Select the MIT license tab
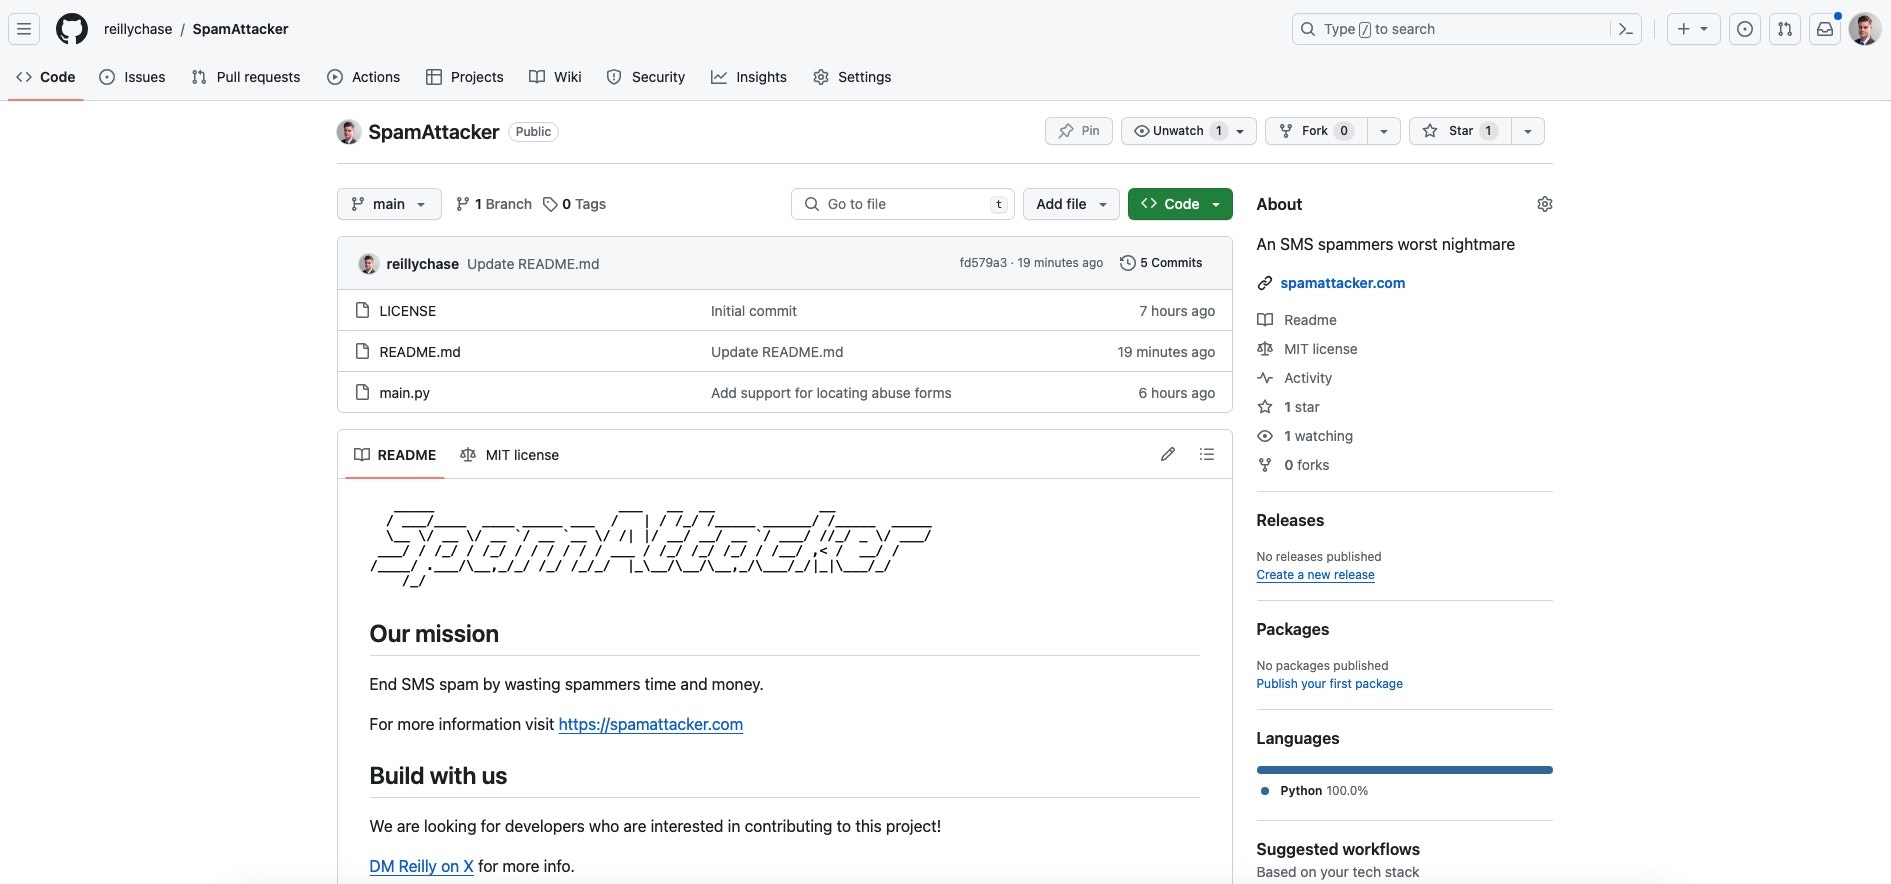Image resolution: width=1891 pixels, height=884 pixels. tap(510, 455)
